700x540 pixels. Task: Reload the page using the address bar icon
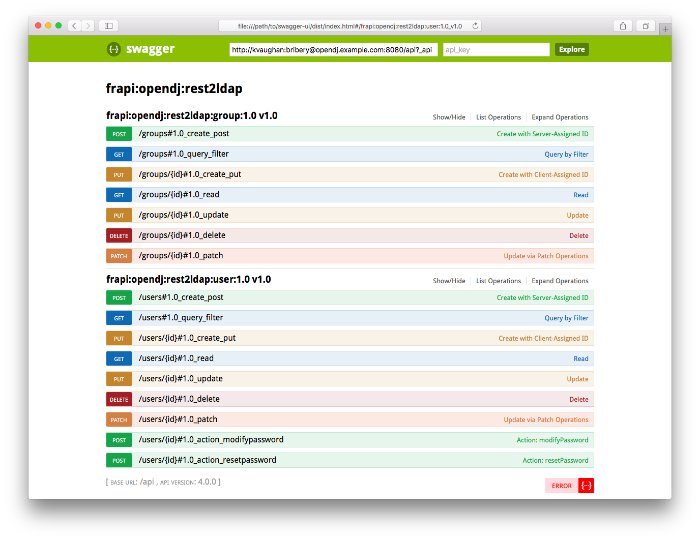475,26
